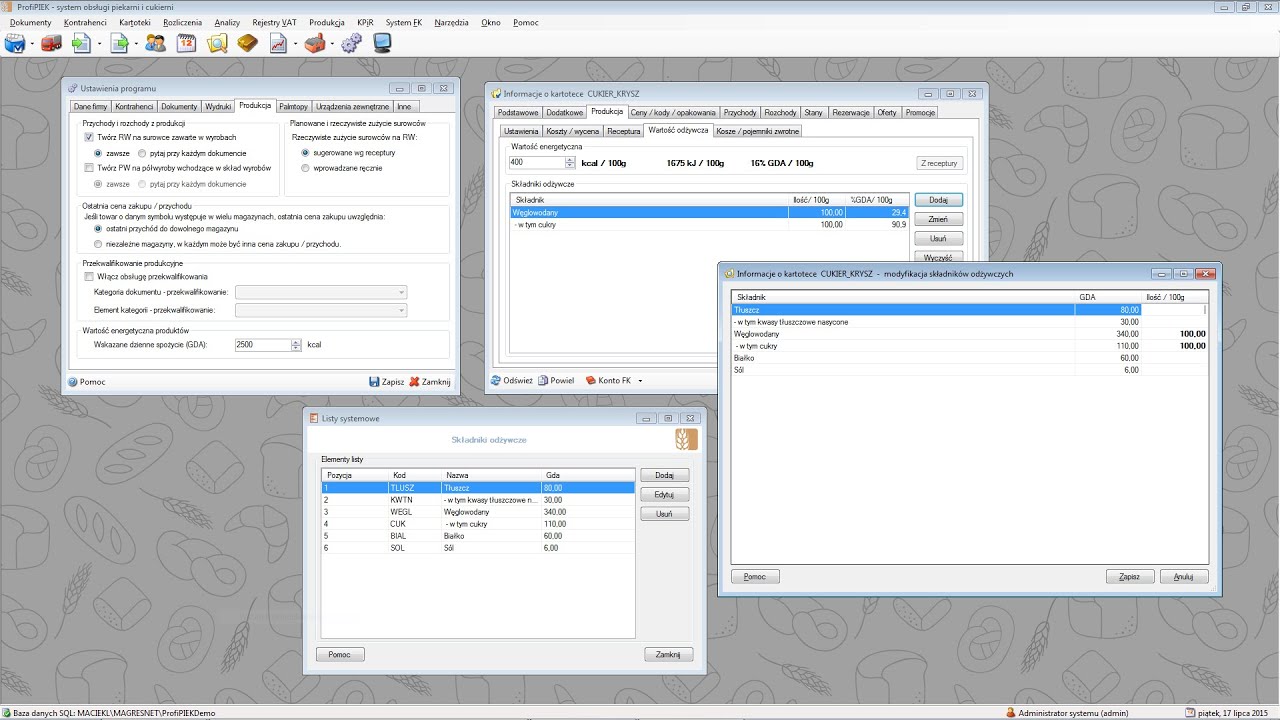
Task: Open the outgoing document green-arrow toolbar icon
Action: pos(119,43)
